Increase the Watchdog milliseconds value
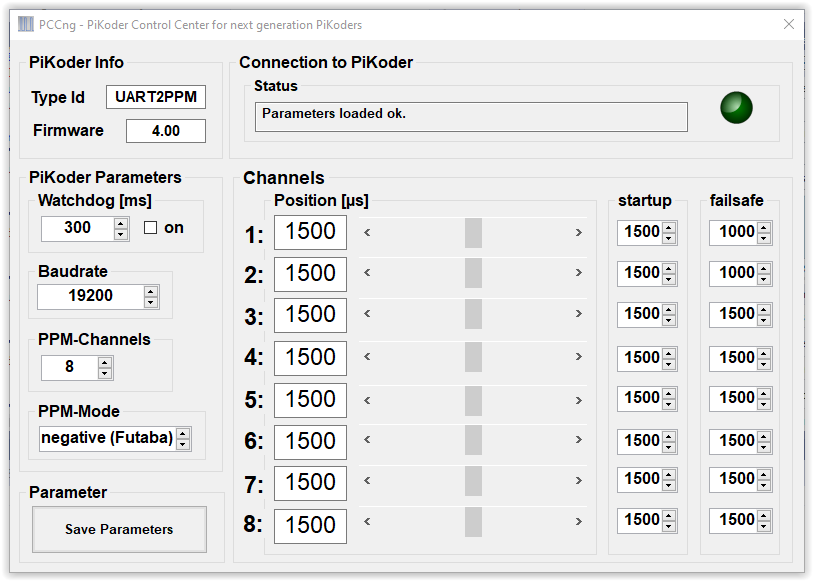Screen dimensions: 813x581 click(x=121, y=223)
